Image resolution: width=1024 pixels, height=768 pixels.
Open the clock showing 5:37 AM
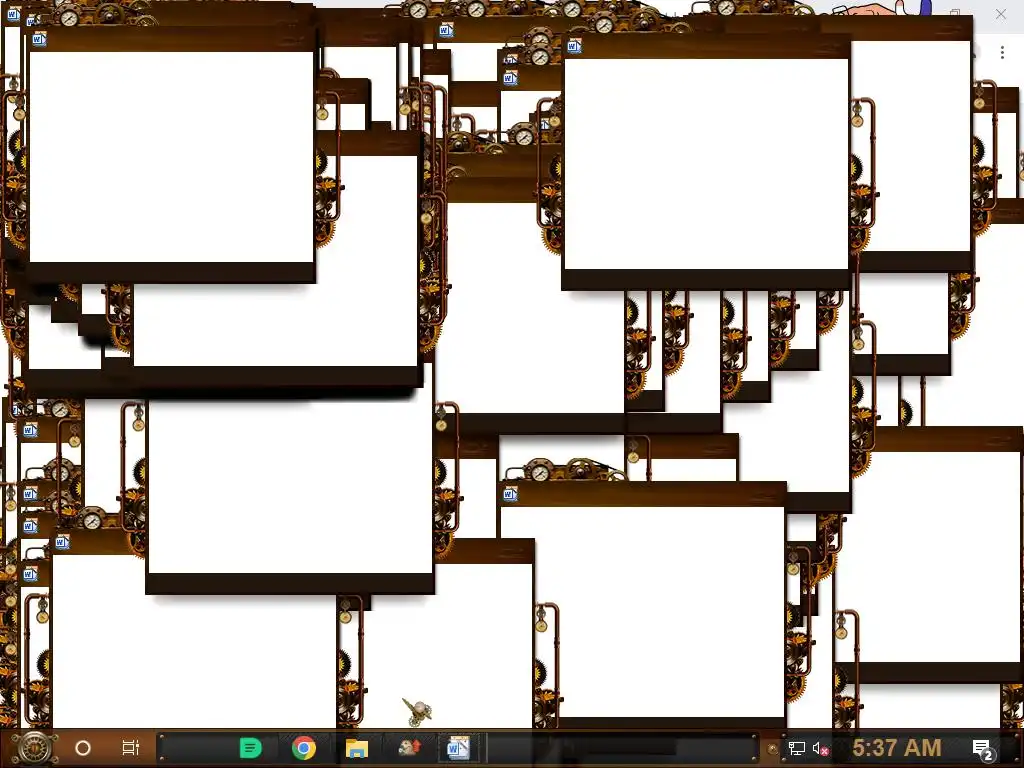point(897,747)
